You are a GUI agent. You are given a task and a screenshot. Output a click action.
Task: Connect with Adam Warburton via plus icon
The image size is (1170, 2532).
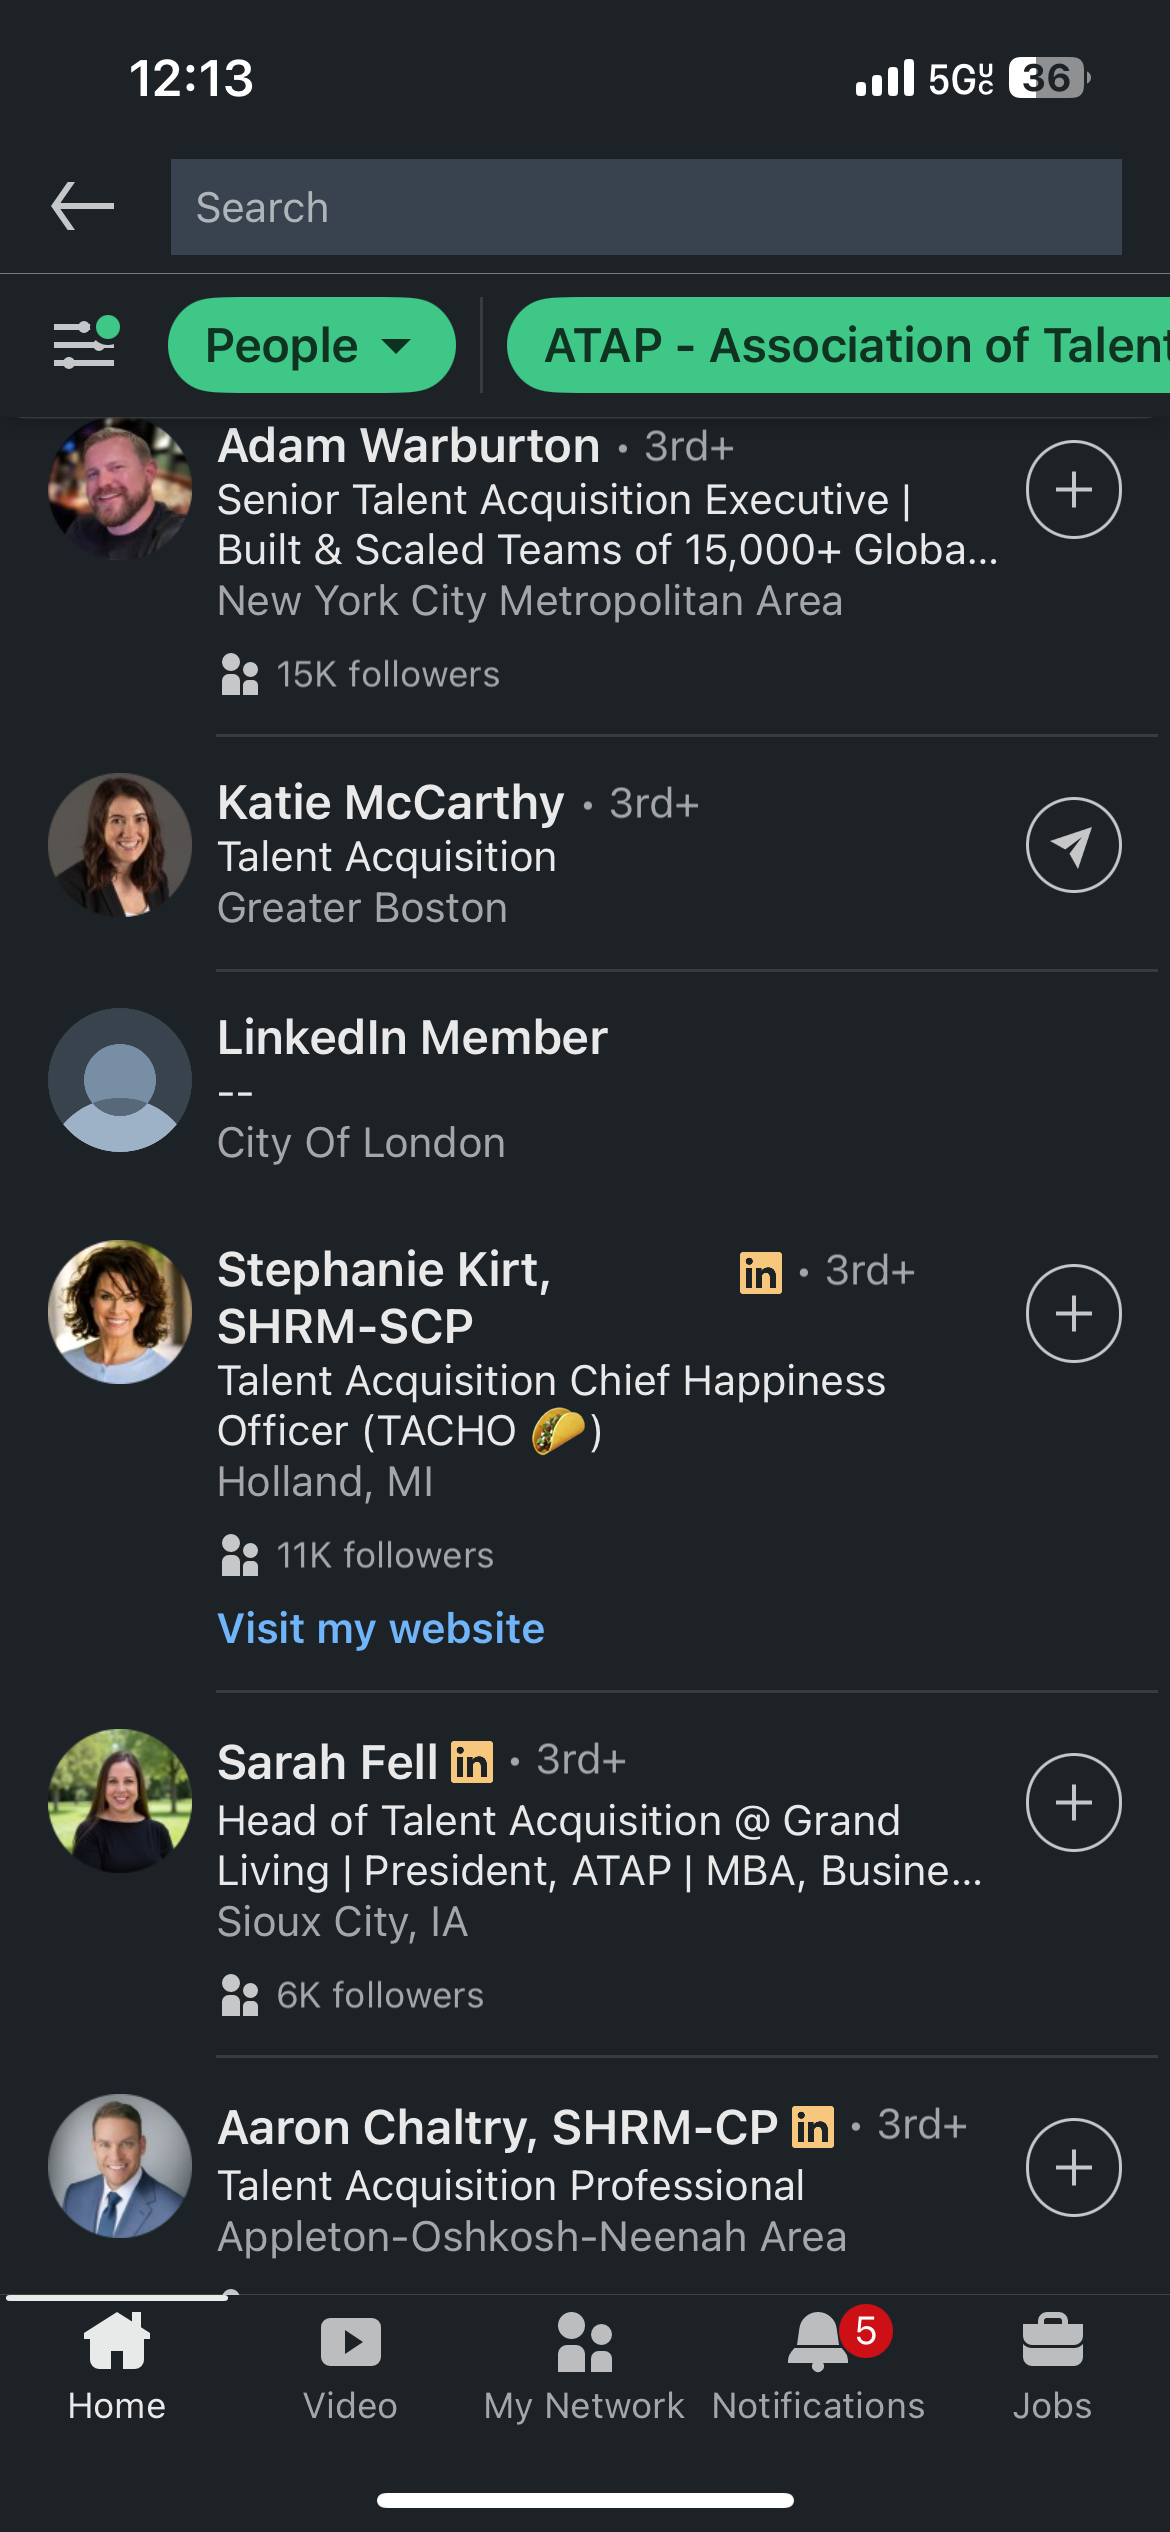(x=1073, y=489)
